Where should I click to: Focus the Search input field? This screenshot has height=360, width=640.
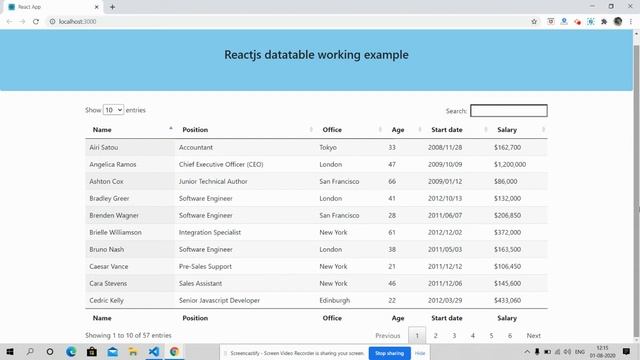coord(509,111)
